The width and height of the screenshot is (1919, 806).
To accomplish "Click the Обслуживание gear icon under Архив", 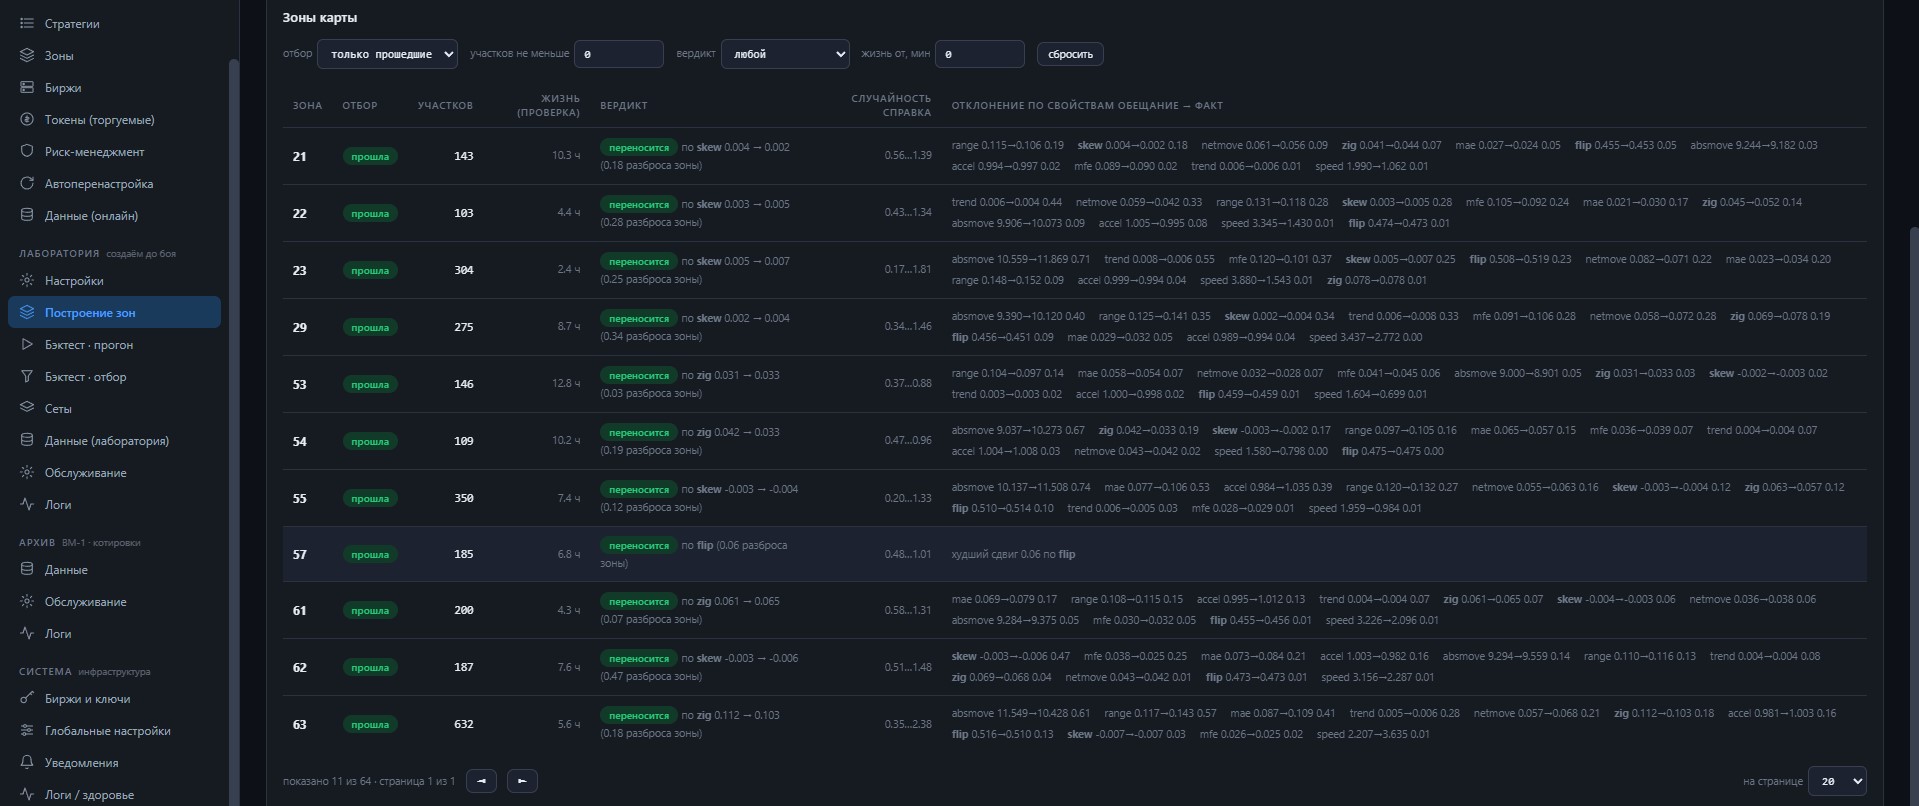I will click(x=27, y=601).
